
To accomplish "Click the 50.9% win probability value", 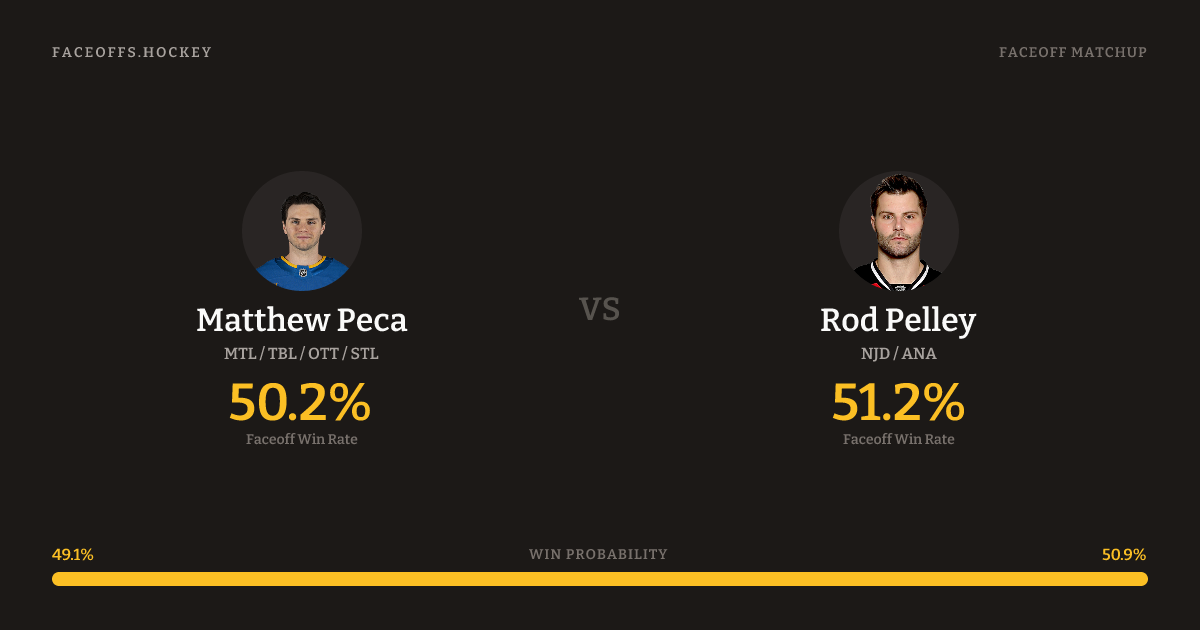I will pos(1124,555).
